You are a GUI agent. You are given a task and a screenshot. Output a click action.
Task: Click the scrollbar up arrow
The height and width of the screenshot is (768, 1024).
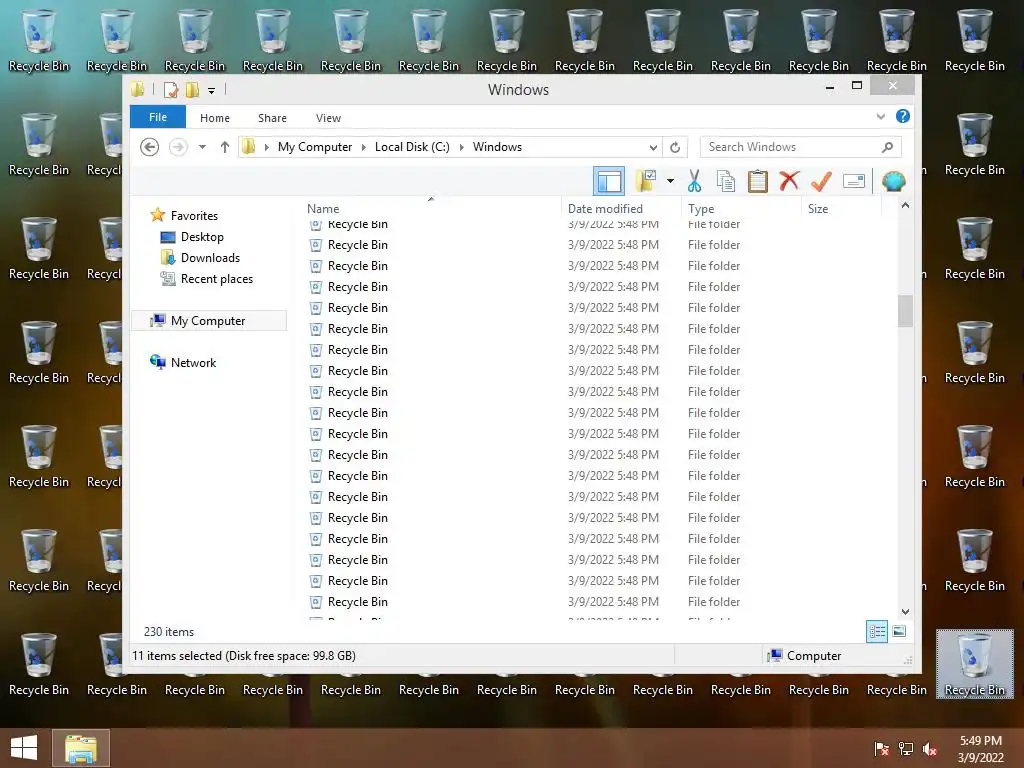coord(905,206)
